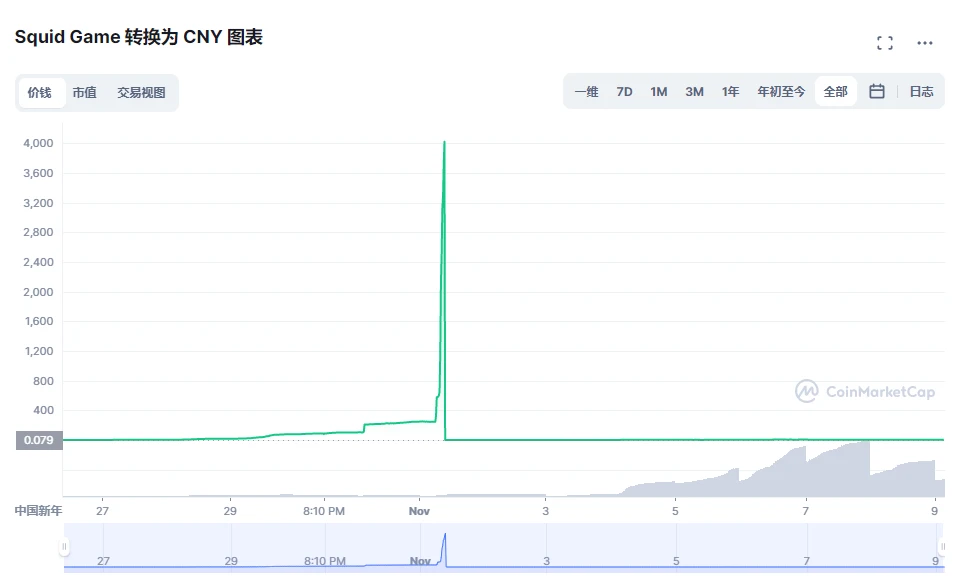Click the right range navigator handle
The height and width of the screenshot is (581, 960).
click(942, 546)
